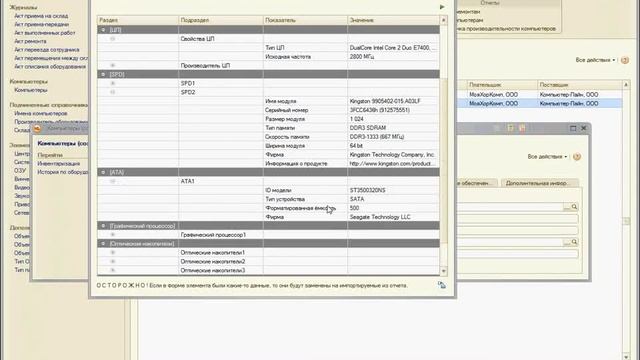Click the play arrow above the report table
Image resolution: width=640 pixels, height=360 pixels.
(442, 7)
